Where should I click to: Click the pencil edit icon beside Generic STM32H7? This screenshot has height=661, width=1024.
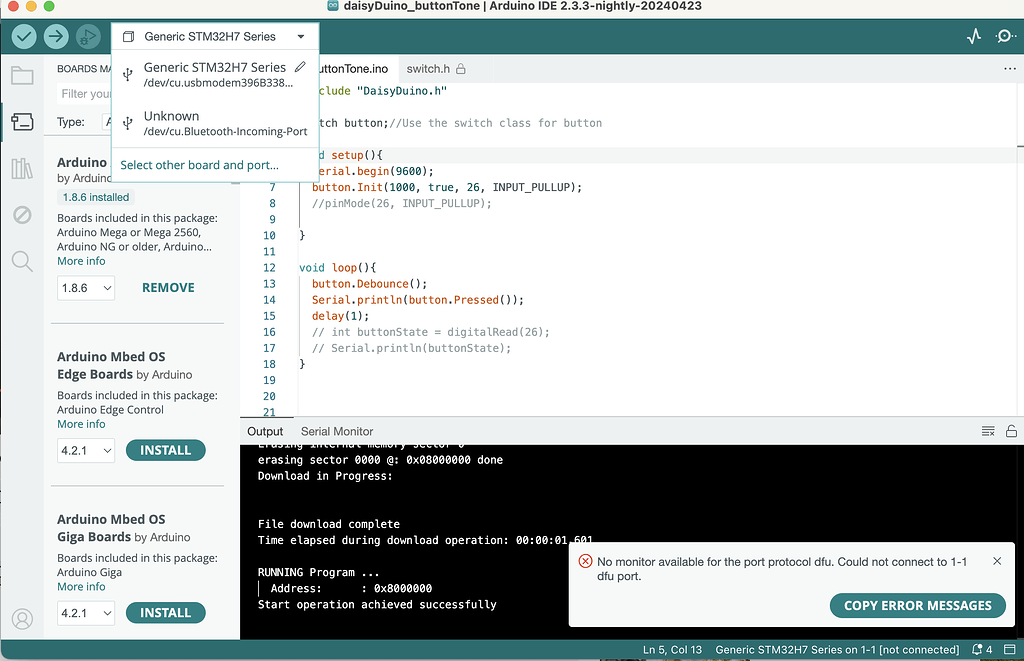300,67
